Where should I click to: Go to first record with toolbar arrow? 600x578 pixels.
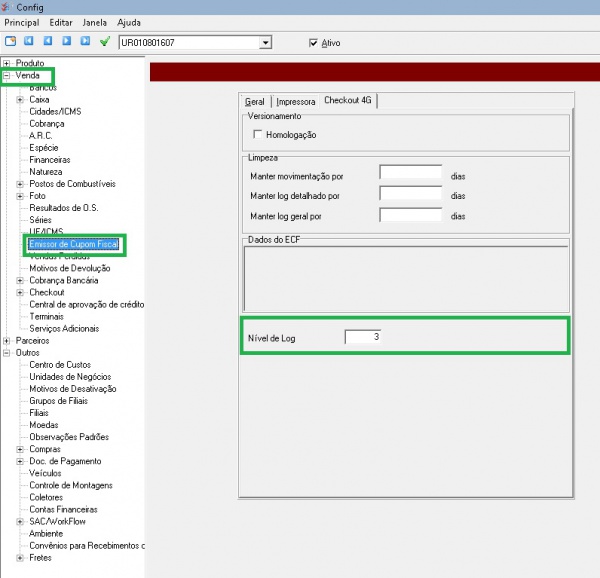coord(29,42)
